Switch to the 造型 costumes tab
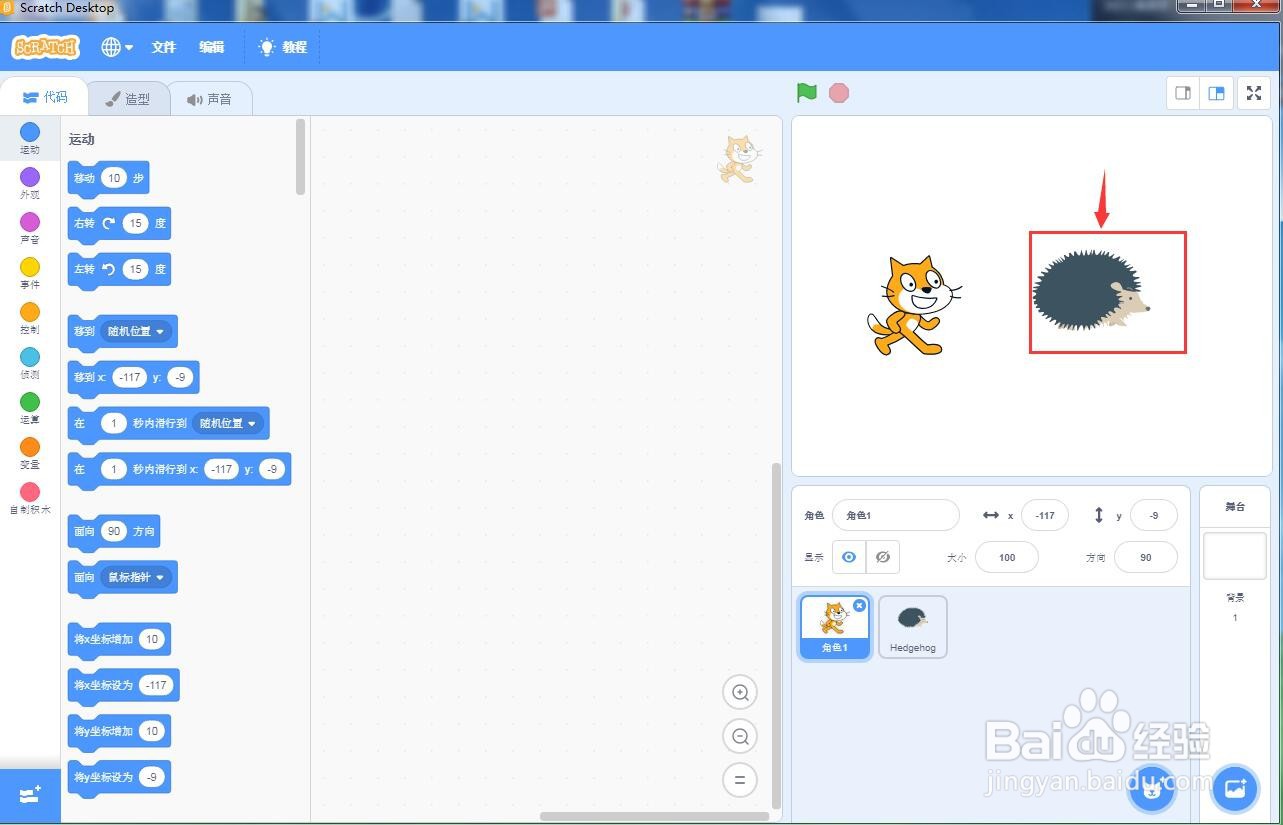1283x825 pixels. pos(128,98)
